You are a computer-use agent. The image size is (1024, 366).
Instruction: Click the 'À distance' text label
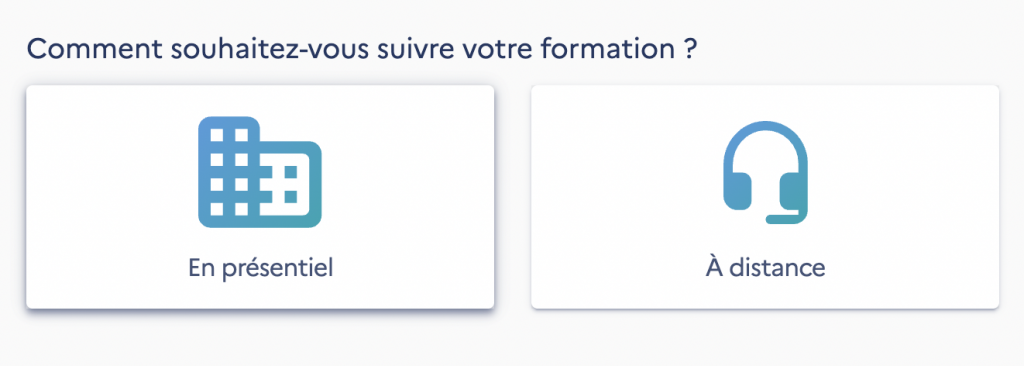click(x=765, y=267)
